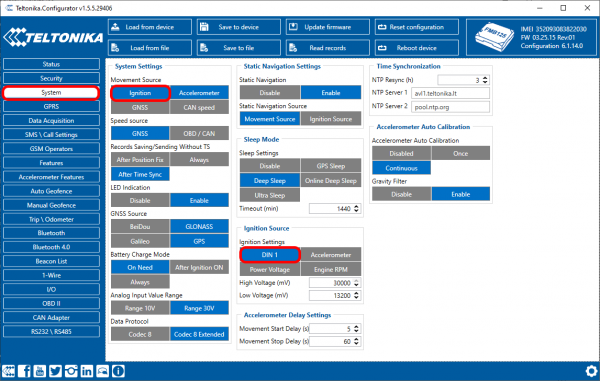Open the Auto Geofence section
The image size is (600, 381).
[51, 191]
